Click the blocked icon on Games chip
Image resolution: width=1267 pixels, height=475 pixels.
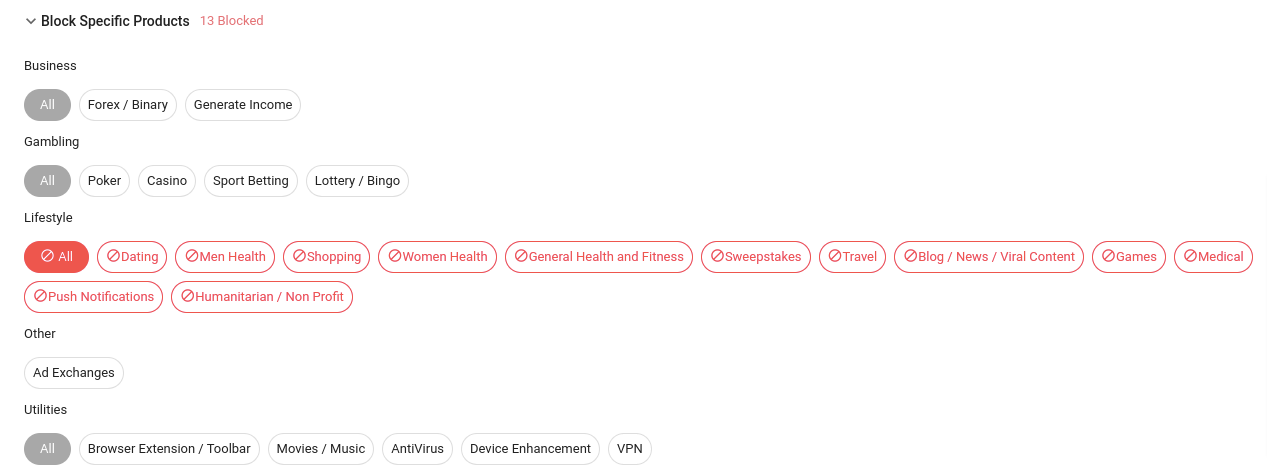(x=1108, y=256)
